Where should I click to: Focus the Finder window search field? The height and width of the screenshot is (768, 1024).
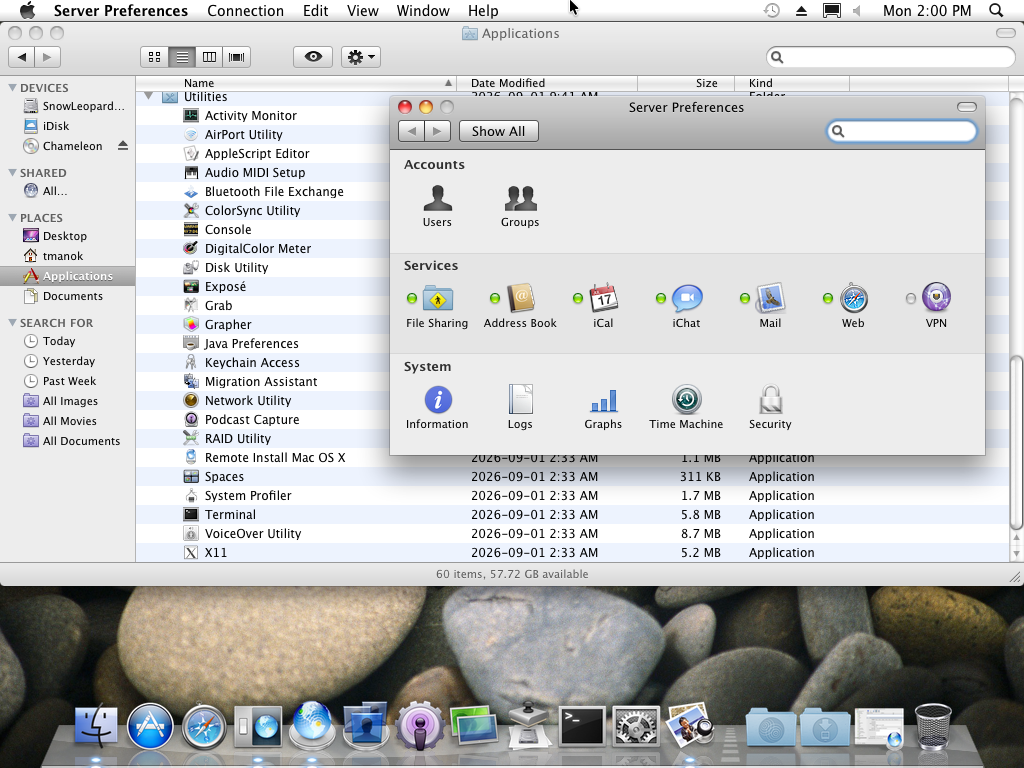pyautogui.click(x=891, y=57)
